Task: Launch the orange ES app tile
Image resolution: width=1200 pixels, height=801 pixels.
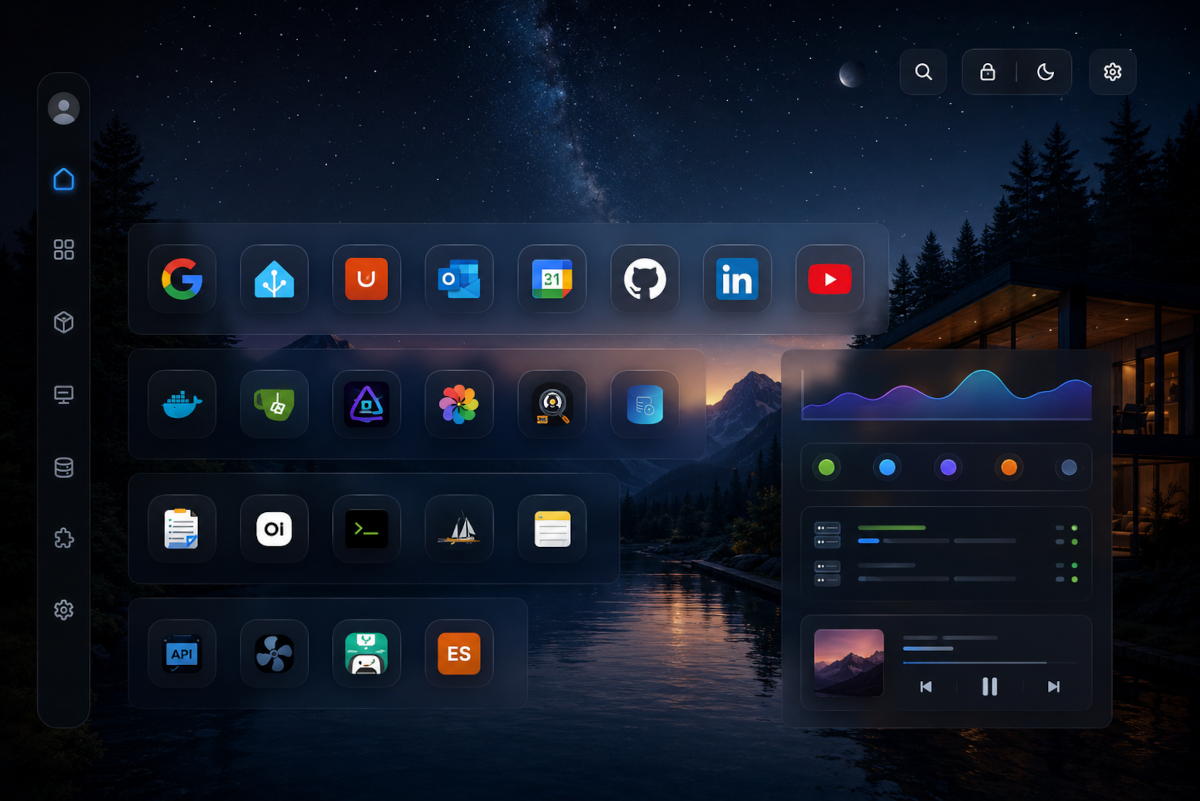Action: 459,654
